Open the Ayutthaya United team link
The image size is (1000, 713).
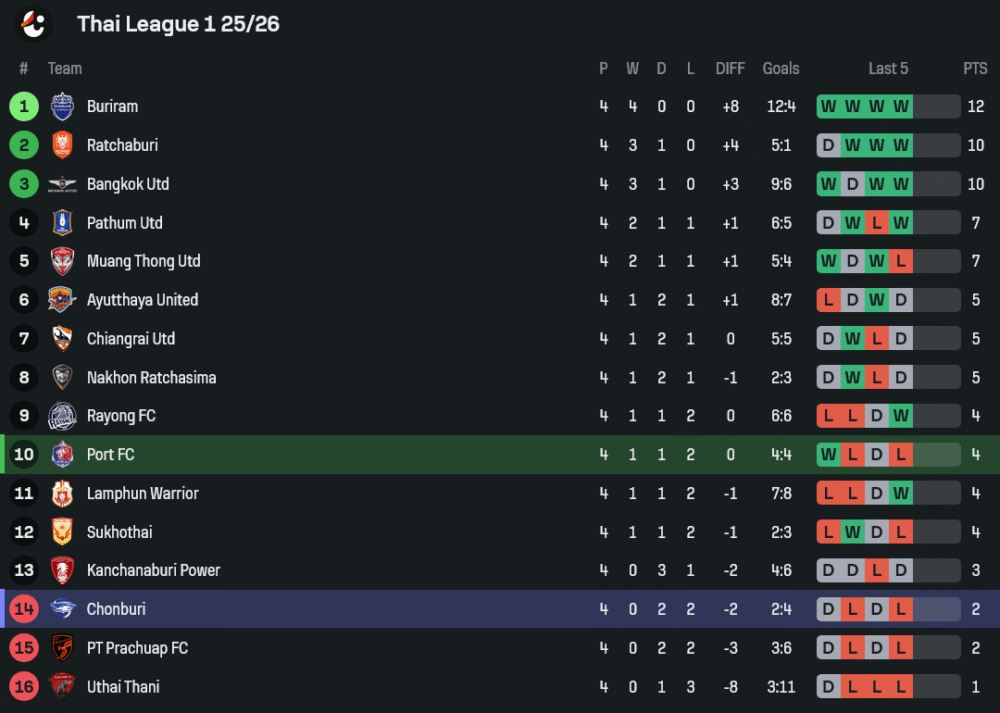pyautogui.click(x=142, y=300)
